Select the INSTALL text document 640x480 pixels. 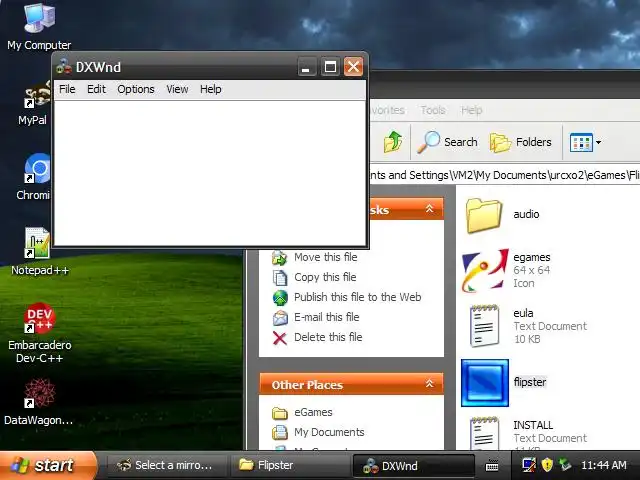tap(527, 433)
